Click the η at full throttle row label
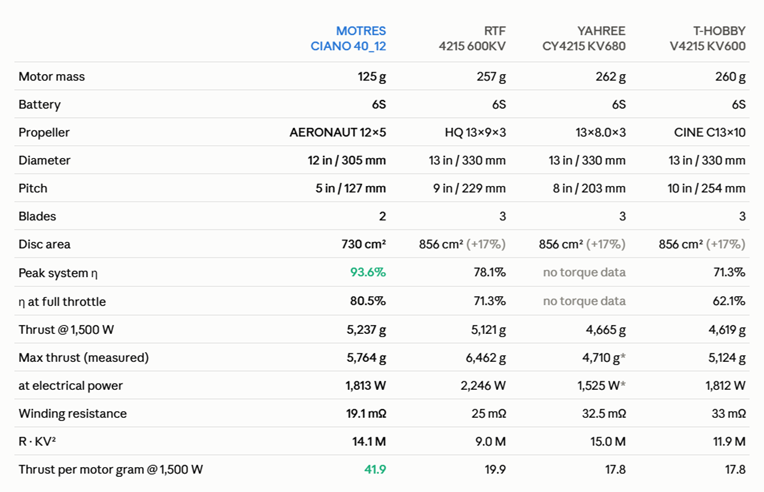This screenshot has width=764, height=492. (x=62, y=302)
